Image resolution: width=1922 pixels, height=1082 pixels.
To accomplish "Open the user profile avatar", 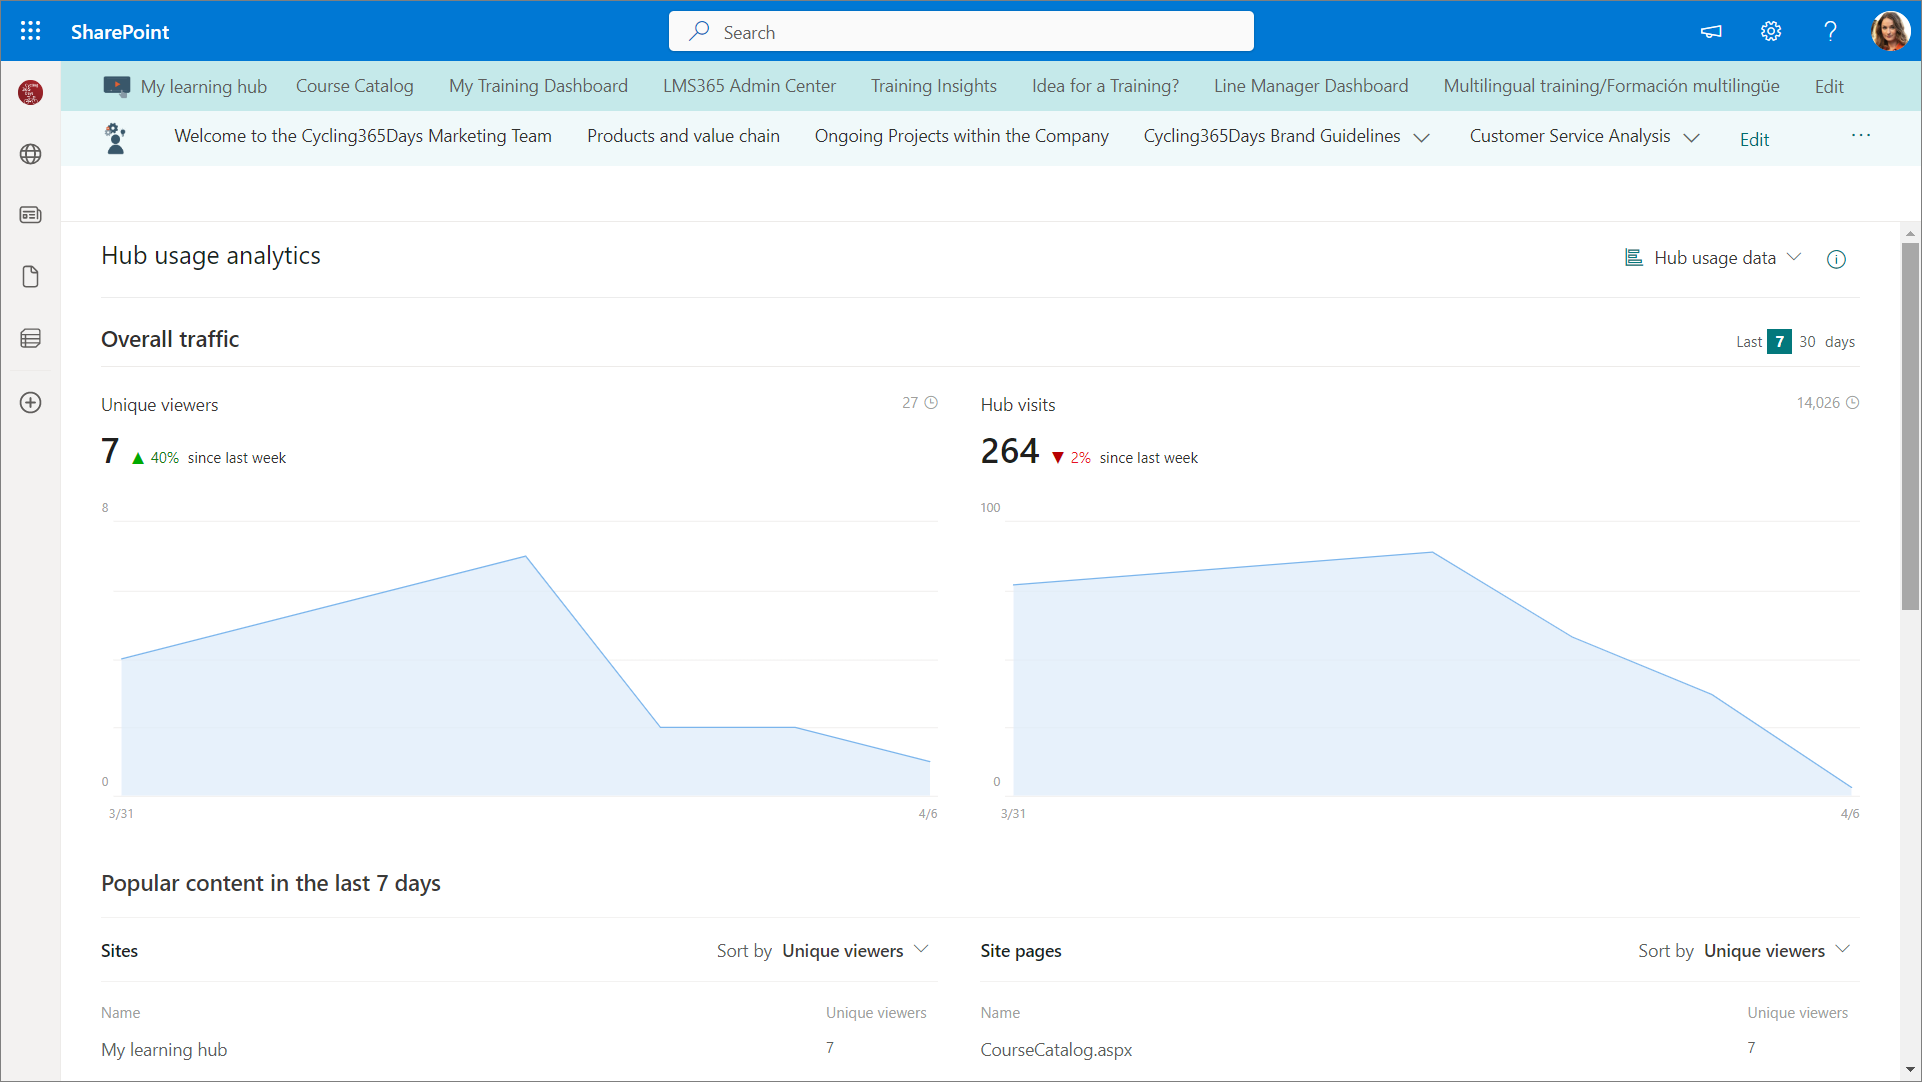I will tap(1890, 31).
